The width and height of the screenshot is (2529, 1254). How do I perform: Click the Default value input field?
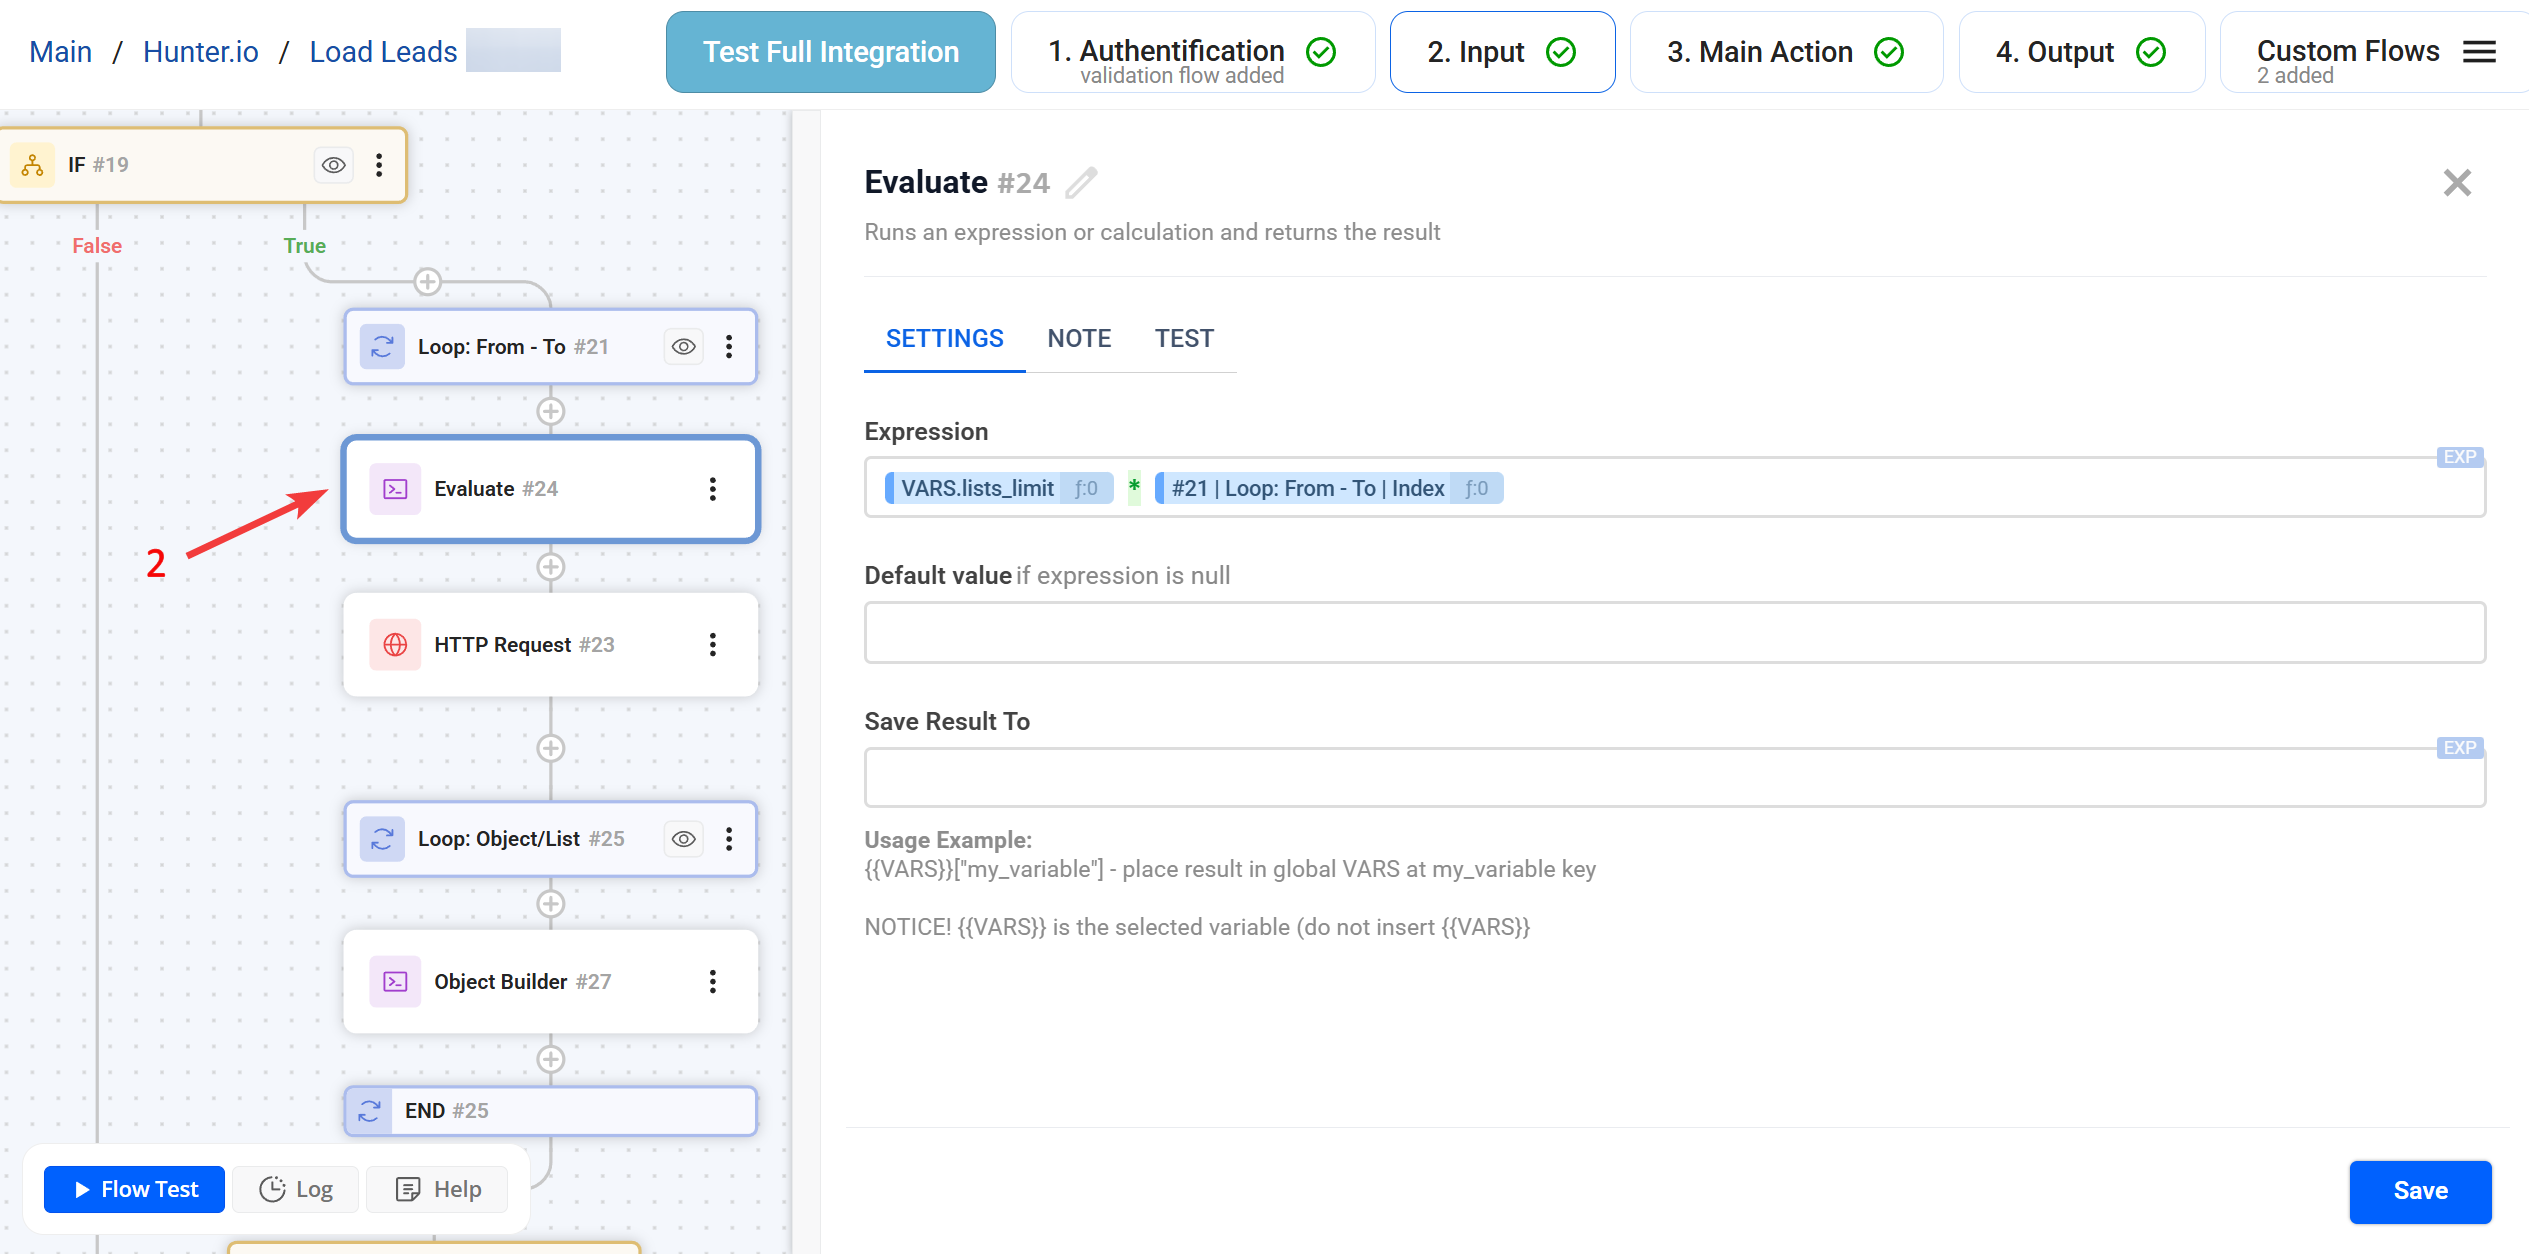tap(1670, 632)
